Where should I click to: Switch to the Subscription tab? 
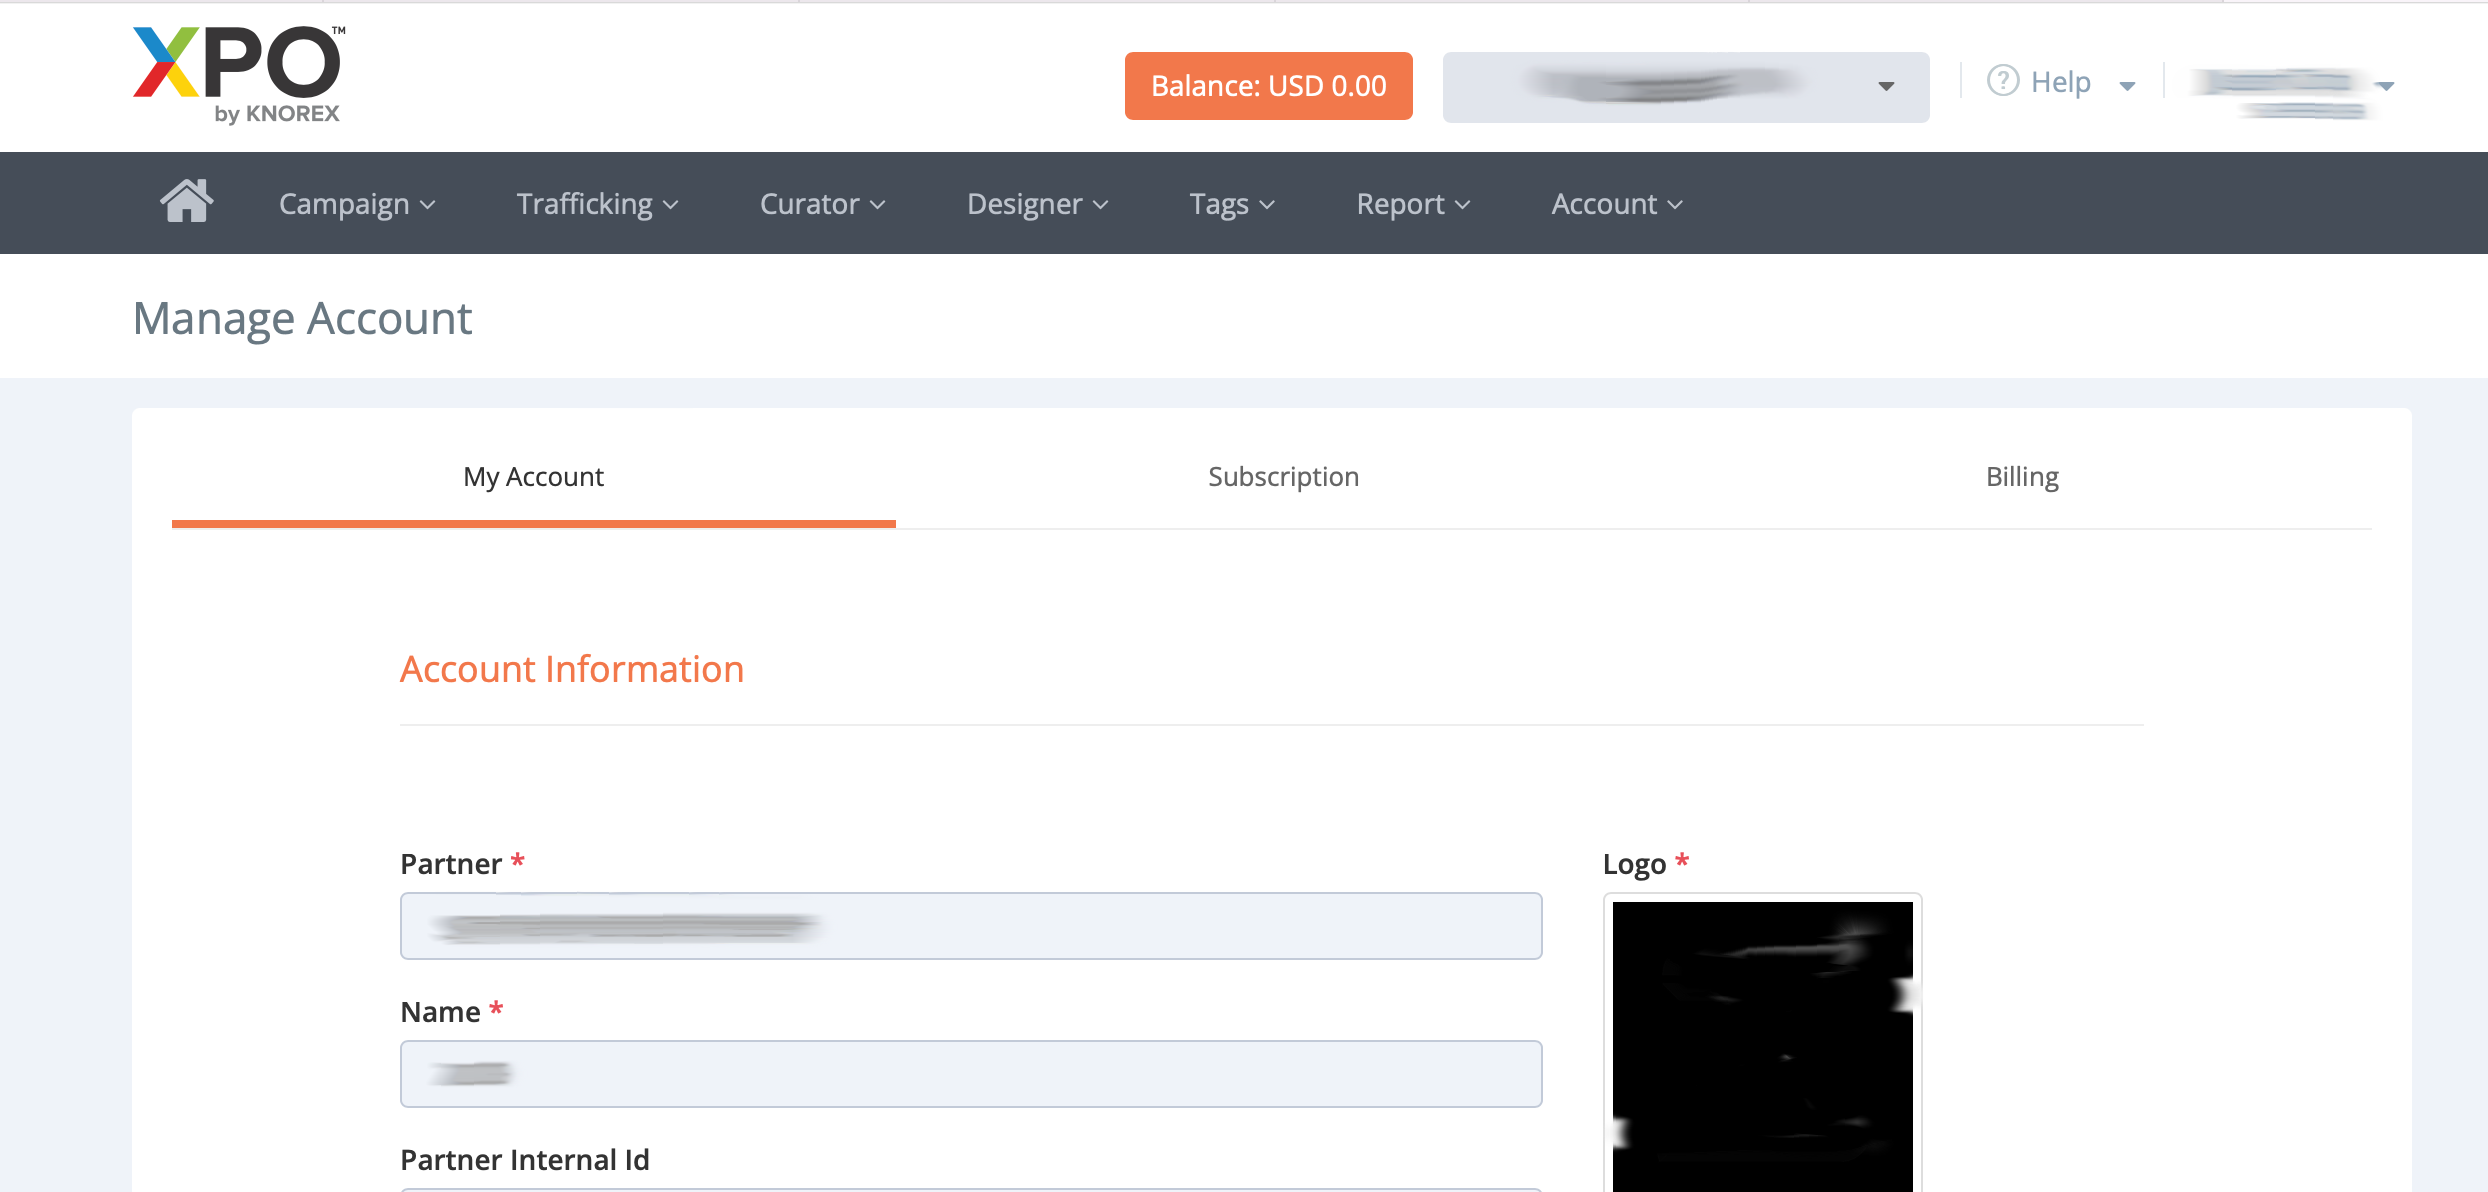1283,477
